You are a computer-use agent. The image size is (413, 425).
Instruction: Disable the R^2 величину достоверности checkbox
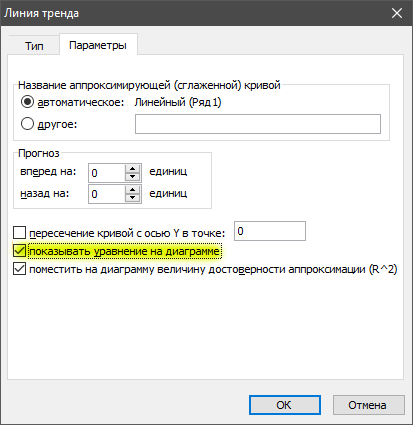(19, 269)
